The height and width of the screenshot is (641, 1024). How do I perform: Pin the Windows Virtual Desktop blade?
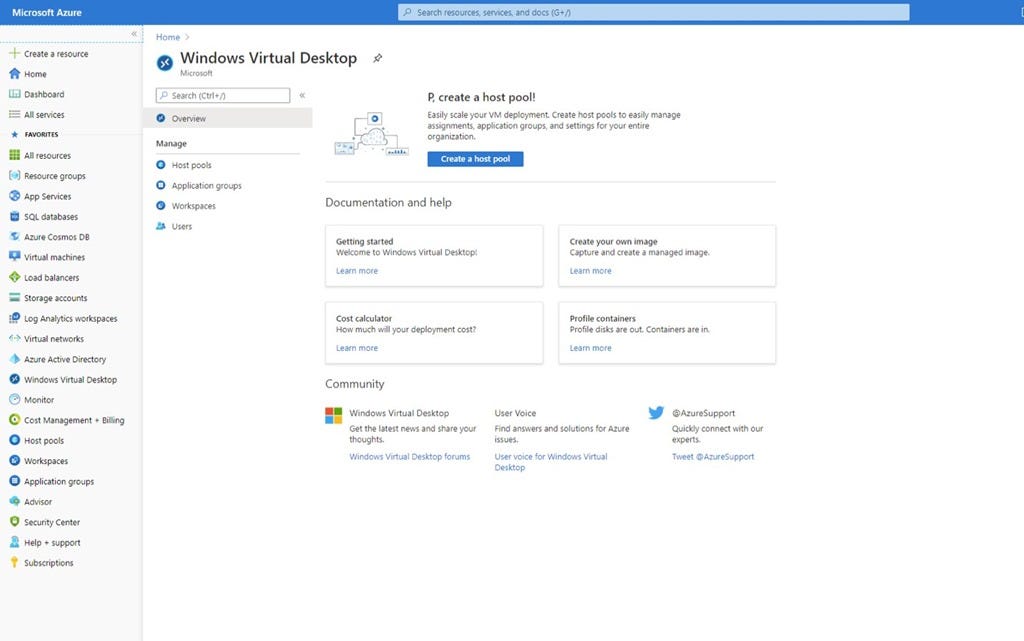pyautogui.click(x=377, y=58)
